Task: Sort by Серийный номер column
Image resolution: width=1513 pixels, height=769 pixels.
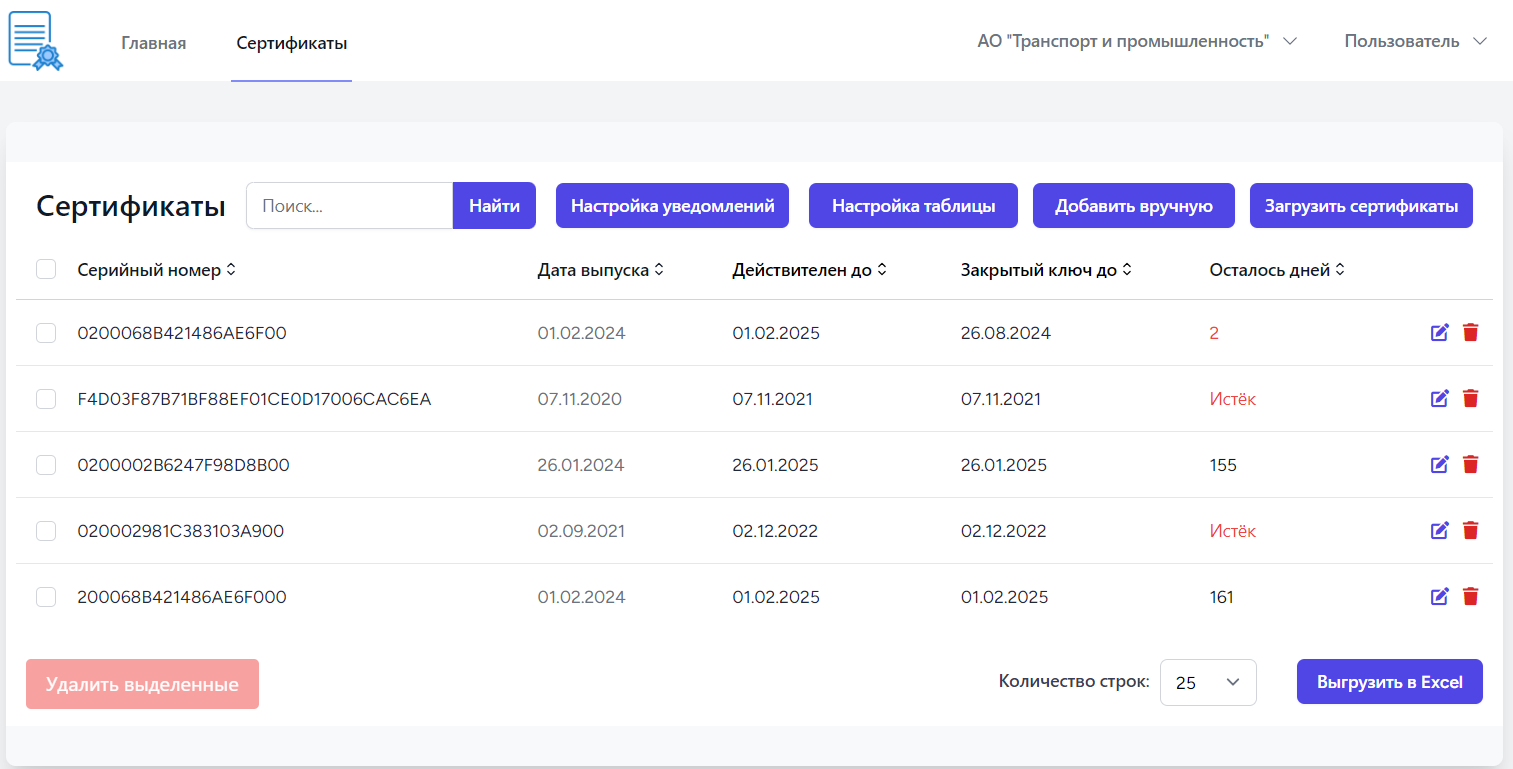Action: (156, 270)
